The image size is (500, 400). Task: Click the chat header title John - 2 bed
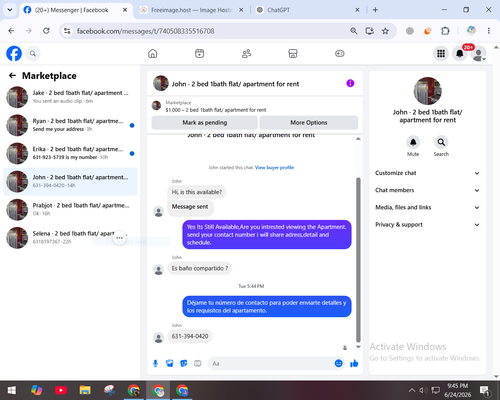pyautogui.click(x=235, y=84)
